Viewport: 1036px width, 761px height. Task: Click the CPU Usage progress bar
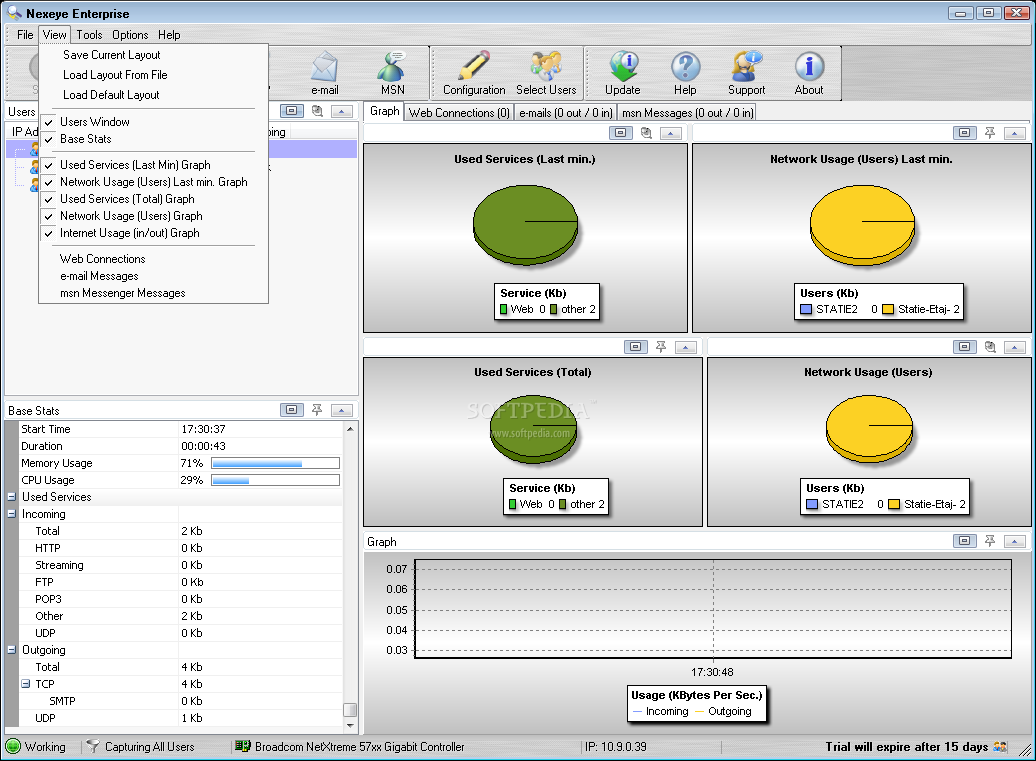click(x=276, y=480)
